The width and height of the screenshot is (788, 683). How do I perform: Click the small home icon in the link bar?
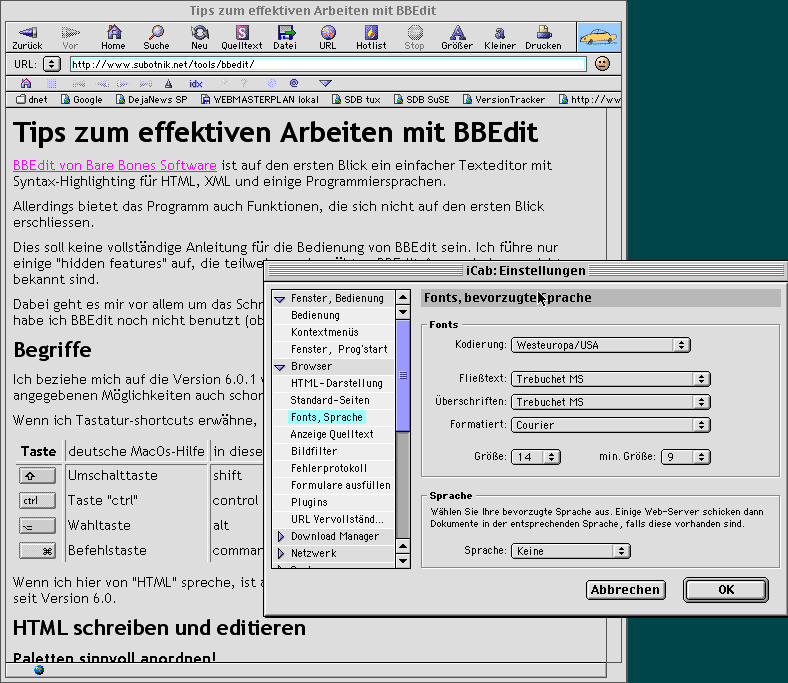coord(26,83)
